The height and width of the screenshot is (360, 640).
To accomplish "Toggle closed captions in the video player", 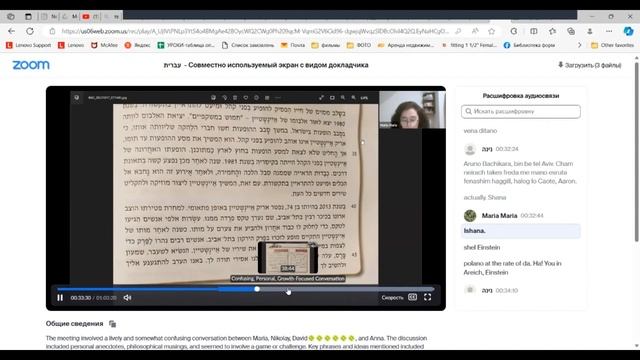I will pyautogui.click(x=413, y=297).
